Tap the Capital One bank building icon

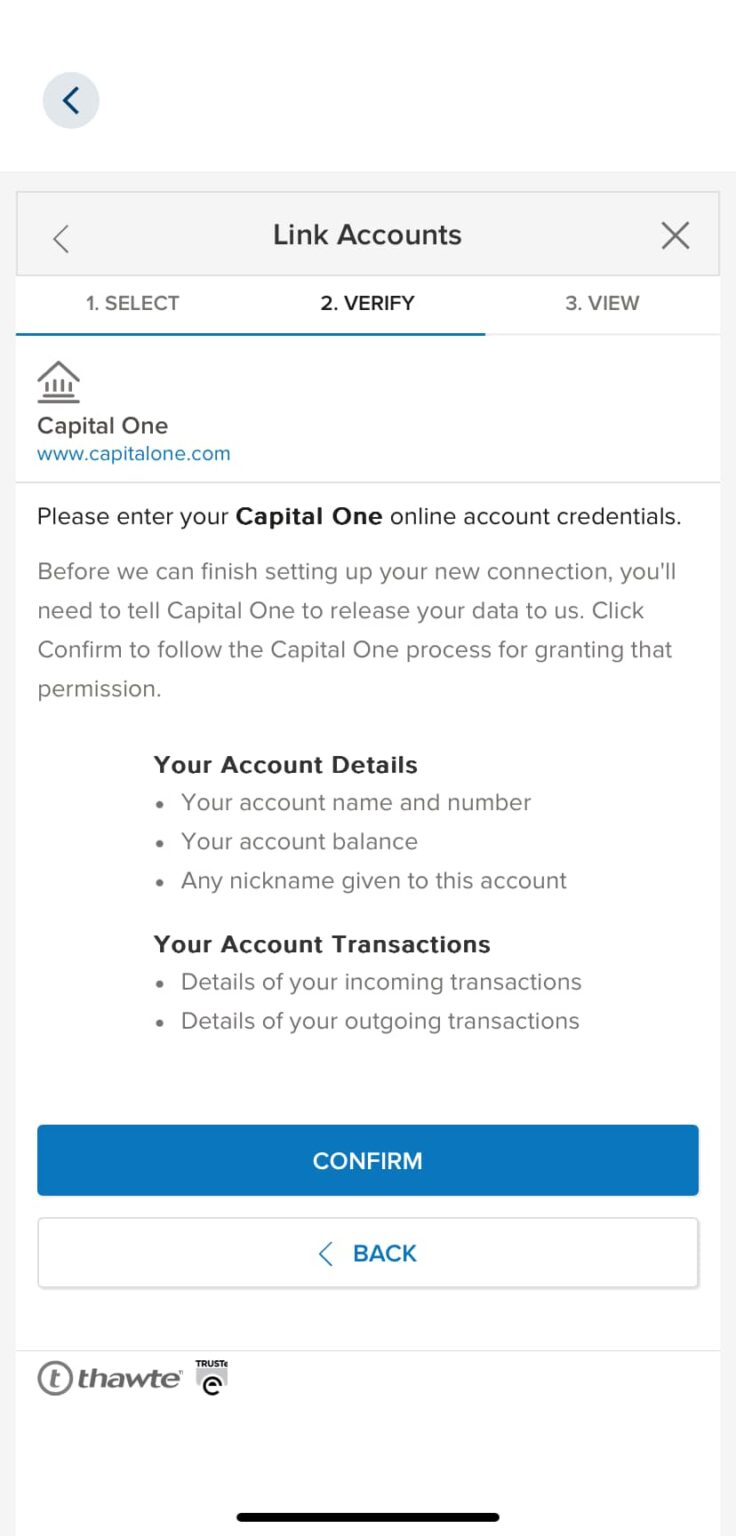pyautogui.click(x=58, y=381)
